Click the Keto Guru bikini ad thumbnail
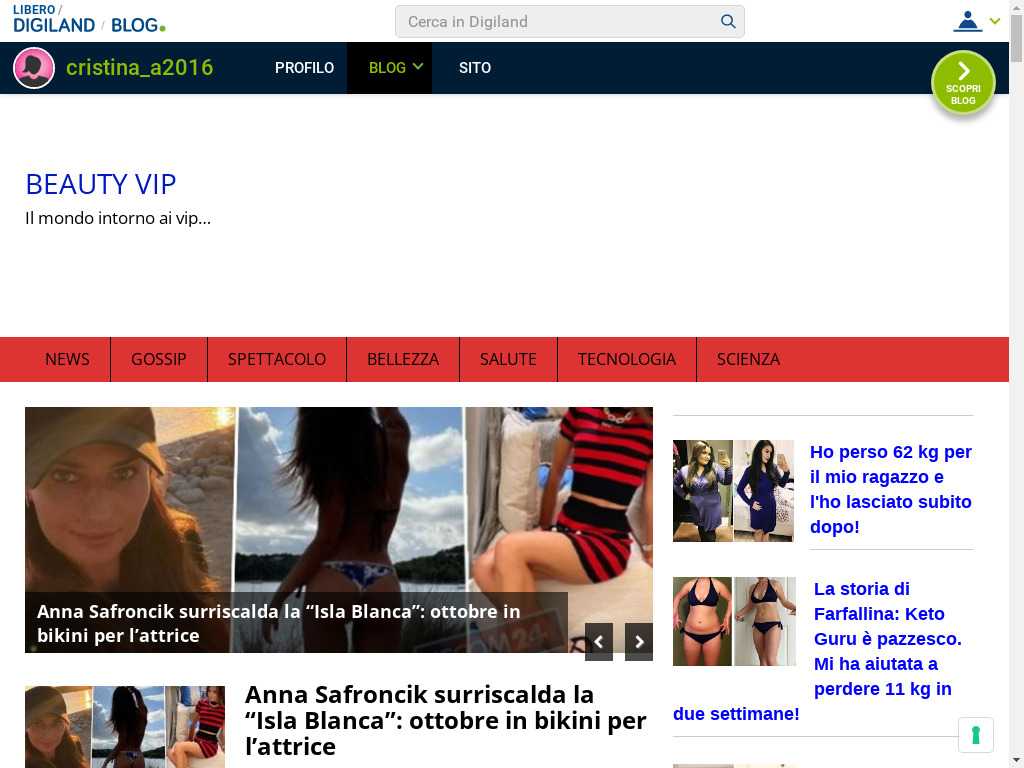Image resolution: width=1024 pixels, height=768 pixels. point(734,621)
